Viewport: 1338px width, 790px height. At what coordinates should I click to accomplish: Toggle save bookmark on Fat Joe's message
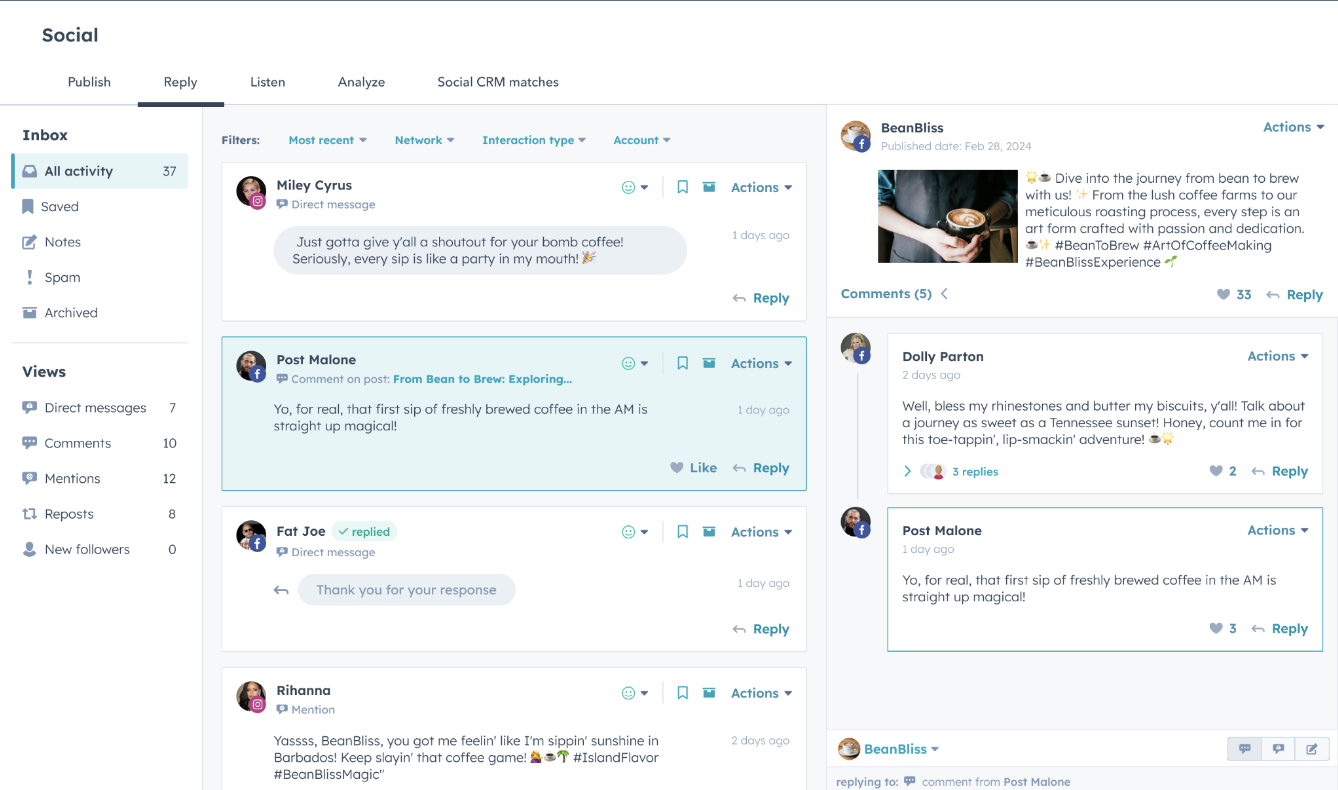pos(682,532)
